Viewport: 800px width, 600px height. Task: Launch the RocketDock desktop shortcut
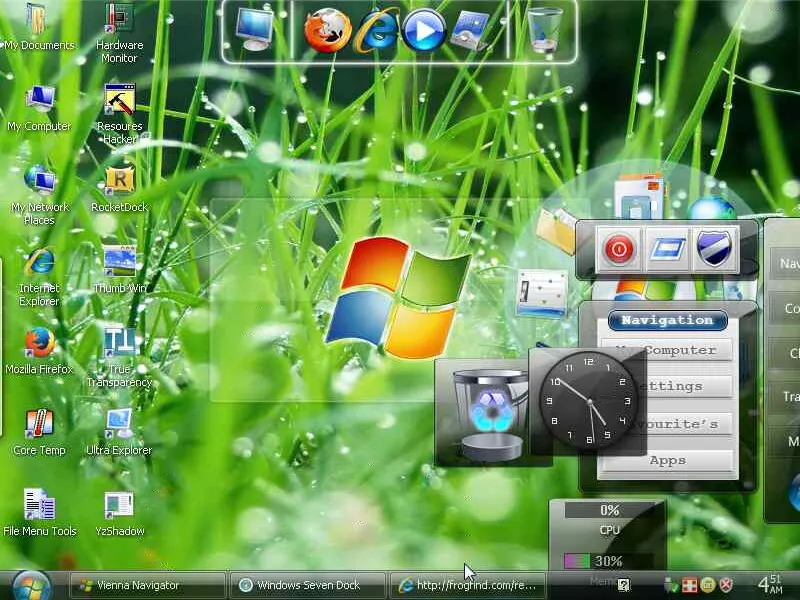point(119,188)
